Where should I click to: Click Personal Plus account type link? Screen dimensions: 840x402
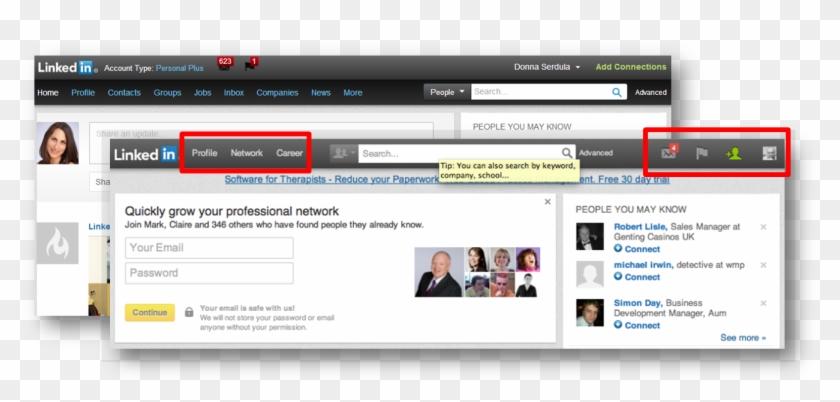pyautogui.click(x=179, y=68)
